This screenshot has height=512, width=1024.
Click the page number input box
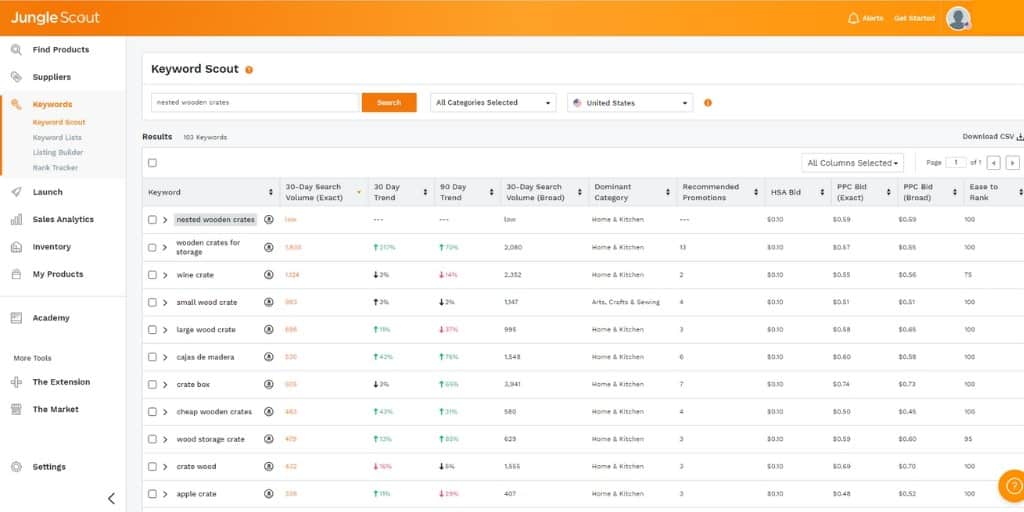pos(955,163)
